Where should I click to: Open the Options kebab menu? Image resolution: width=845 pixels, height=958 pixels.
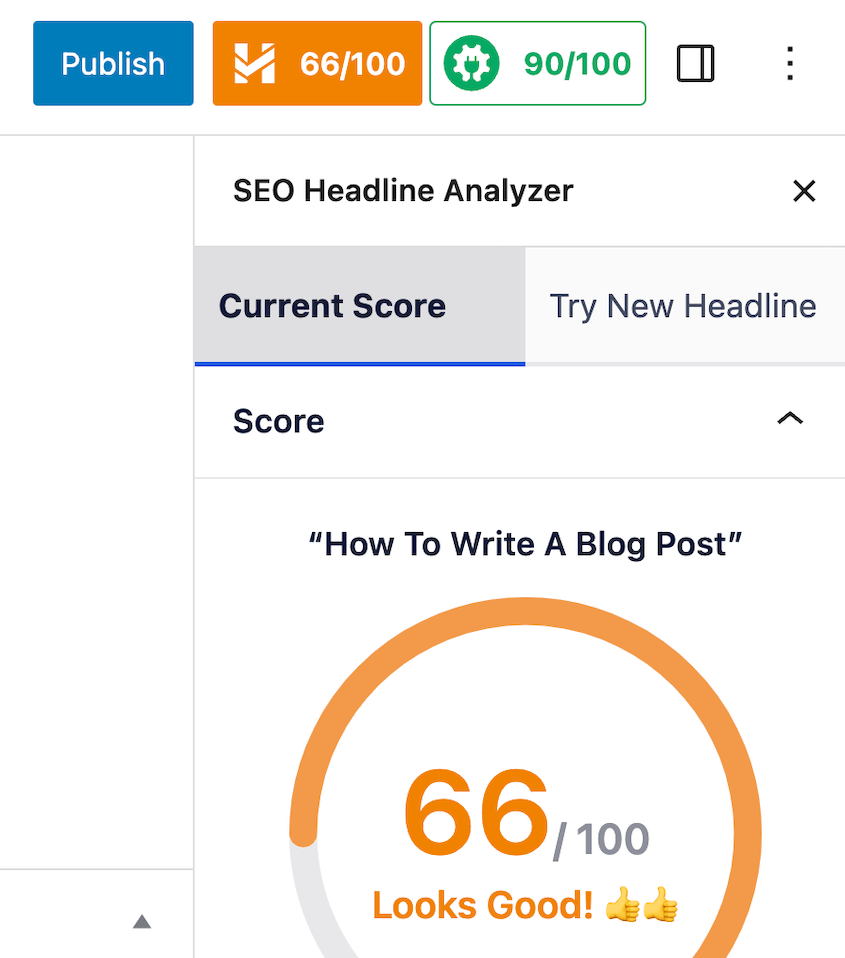click(x=789, y=63)
